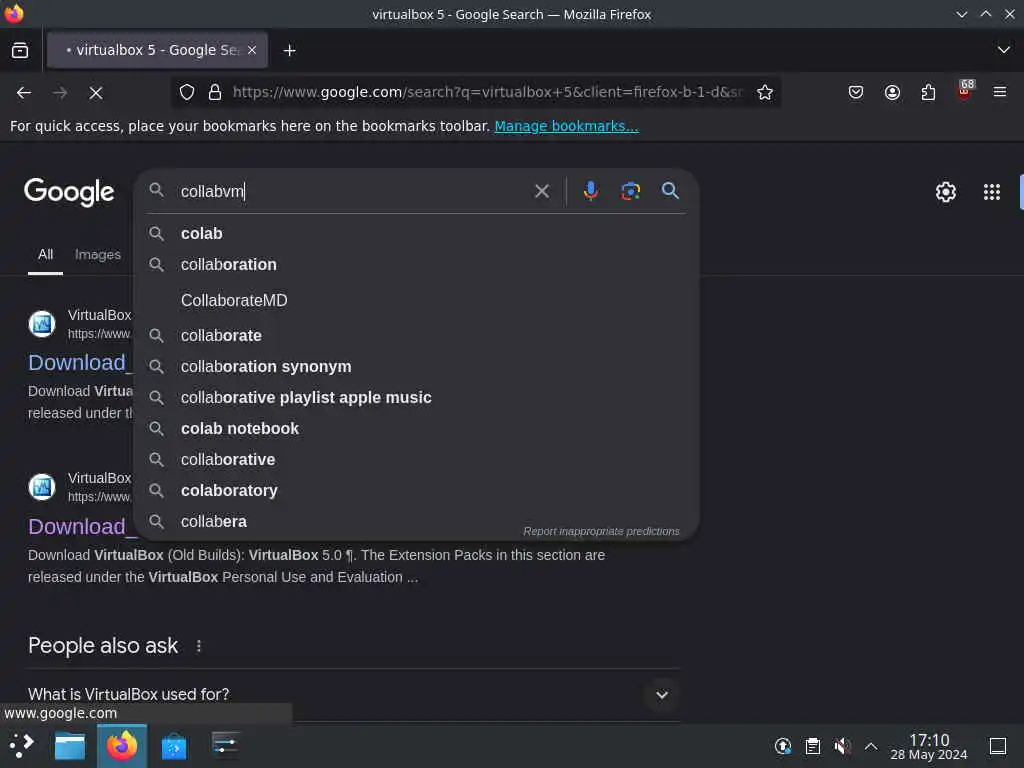
Task: Open the clock showing 17:10
Action: (929, 746)
